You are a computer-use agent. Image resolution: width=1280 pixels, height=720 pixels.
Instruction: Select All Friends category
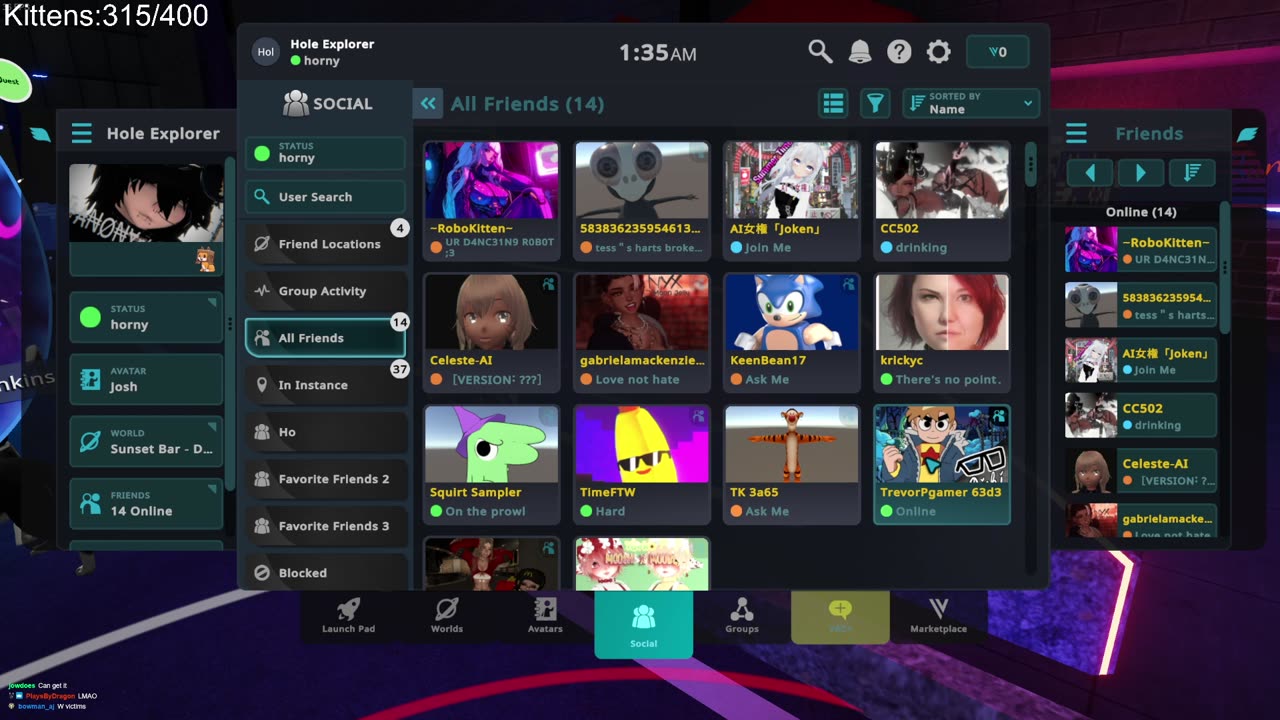pos(326,338)
